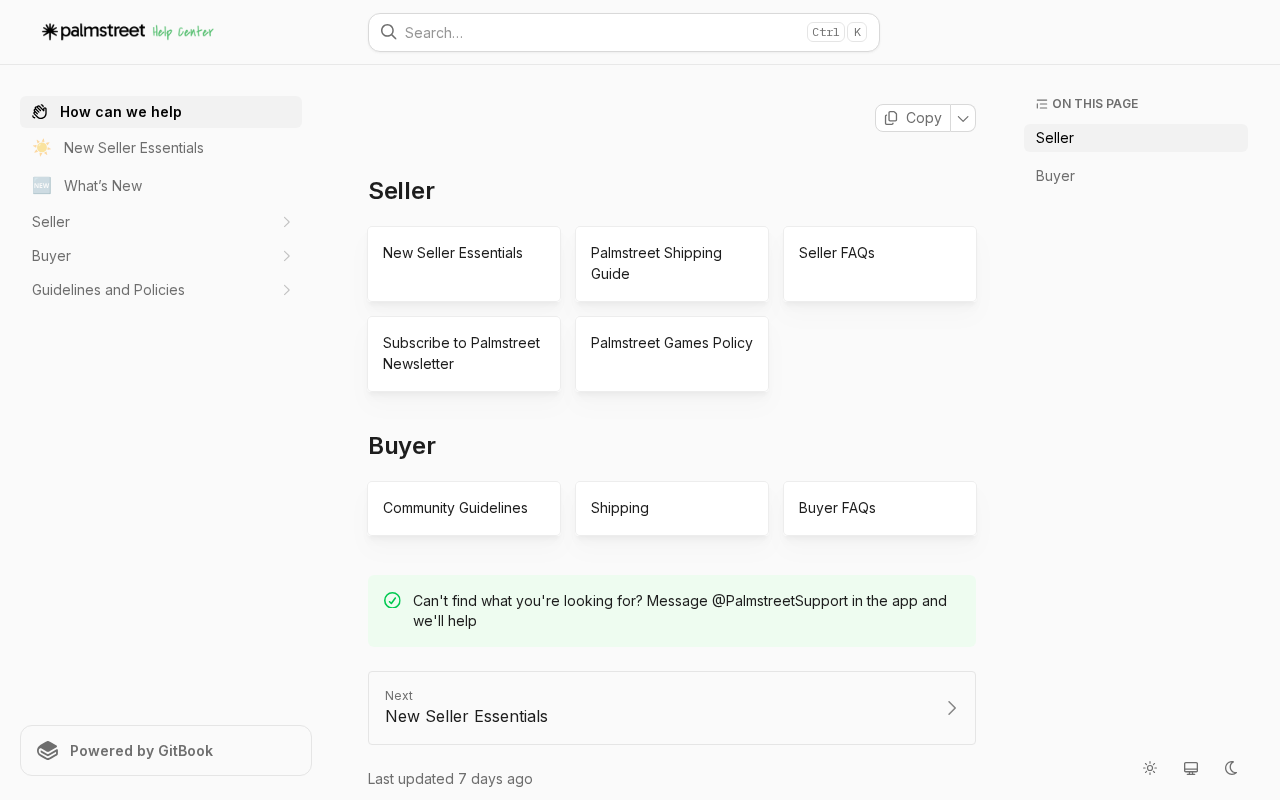This screenshot has width=1280, height=800.
Task: Click the sun emoji icon for New Seller Essentials
Action: coord(42,148)
